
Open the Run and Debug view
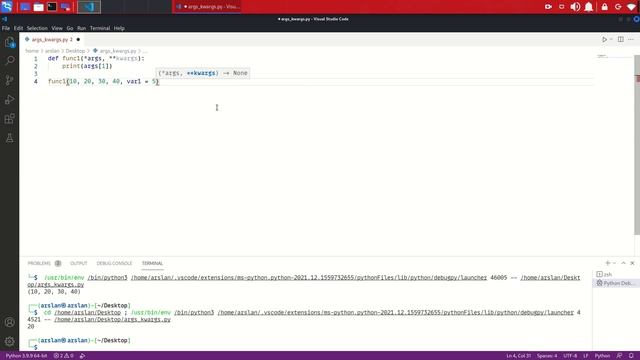9,99
